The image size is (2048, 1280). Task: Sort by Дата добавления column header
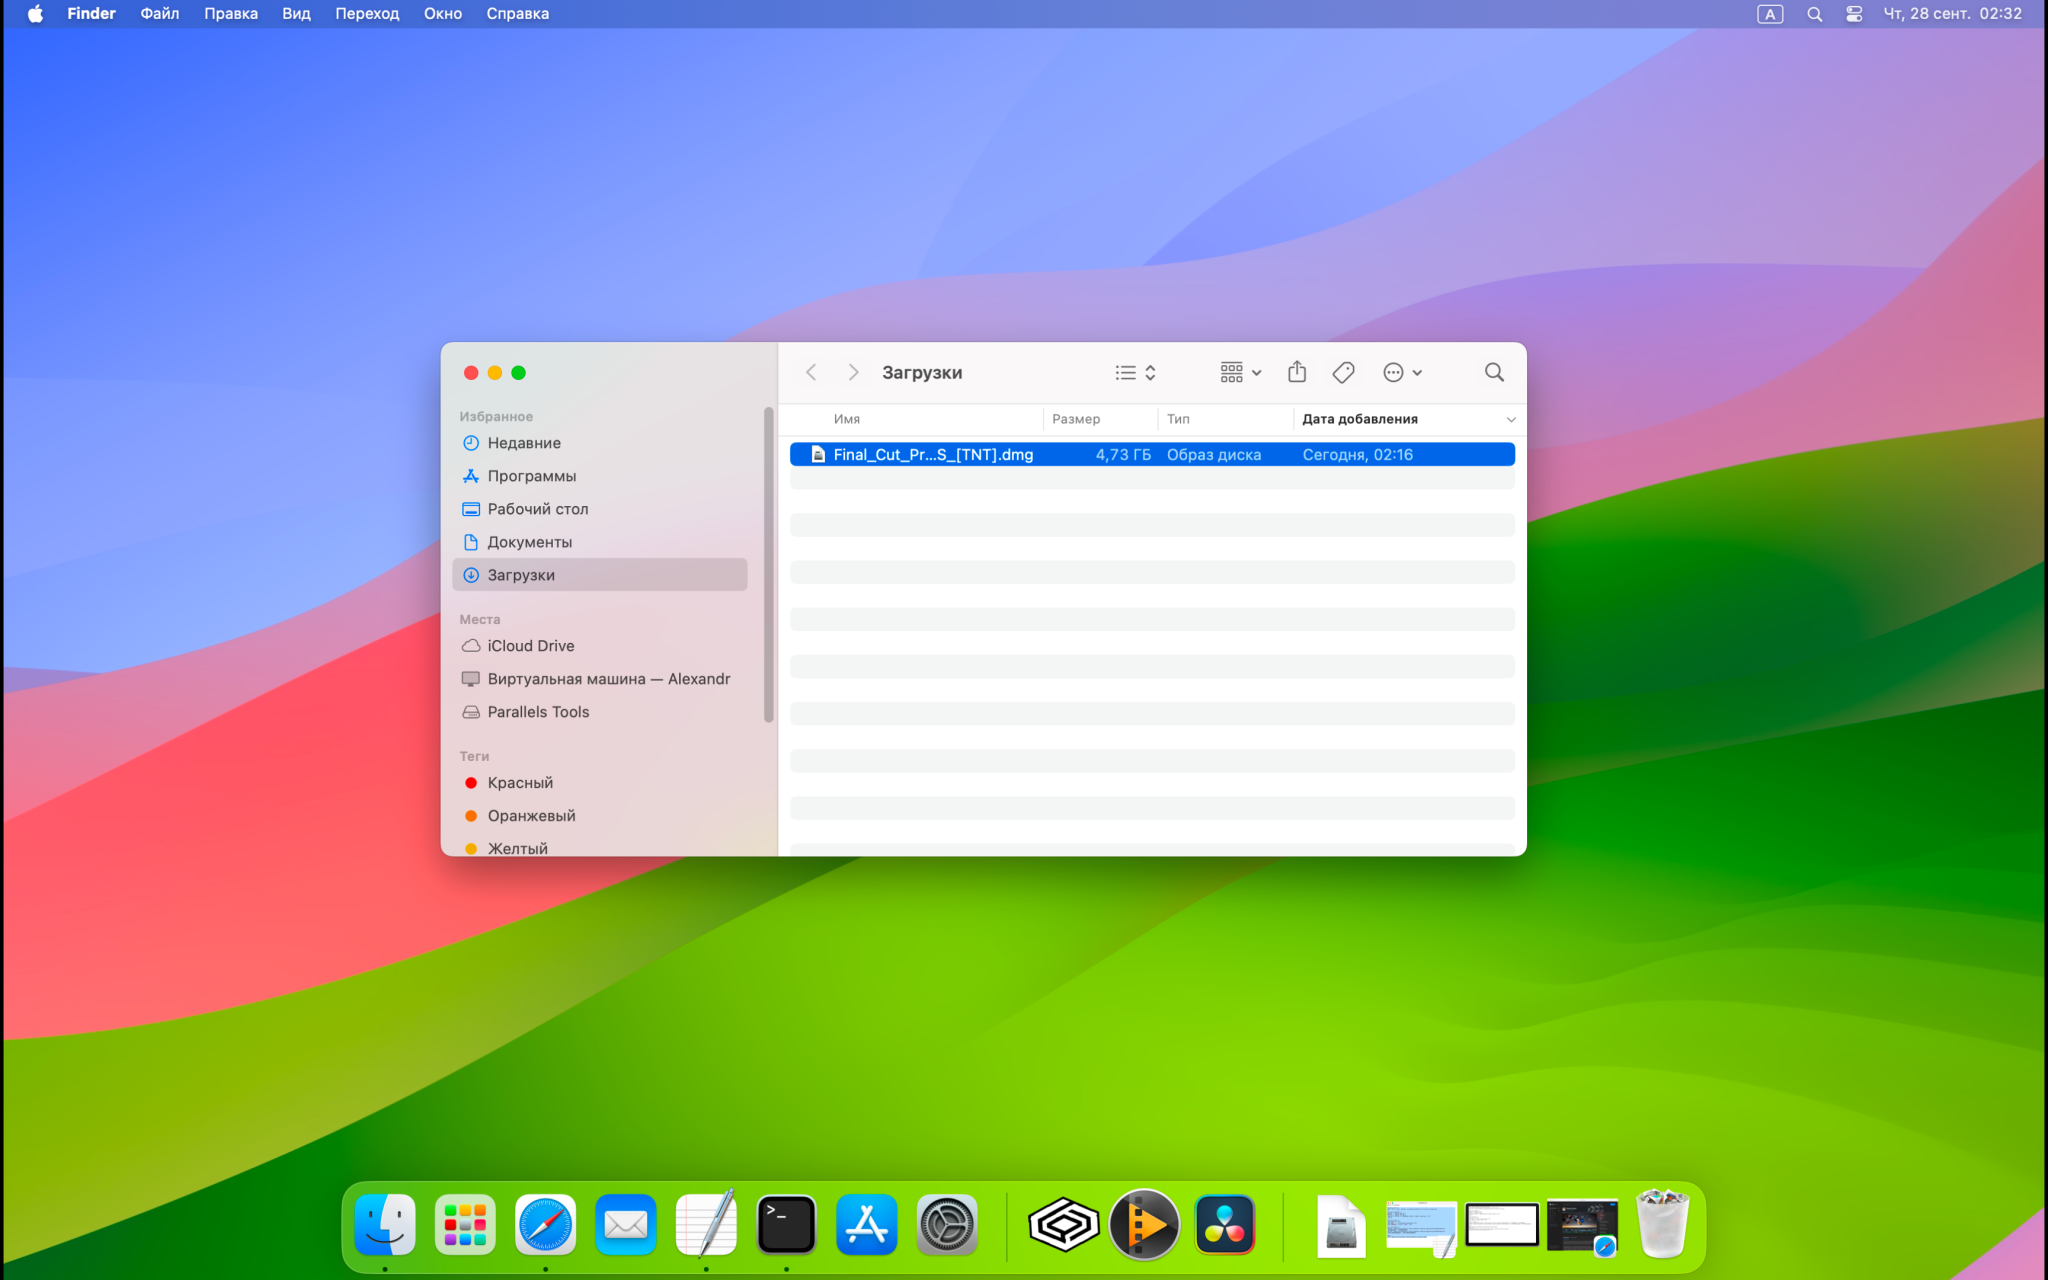(1360, 419)
